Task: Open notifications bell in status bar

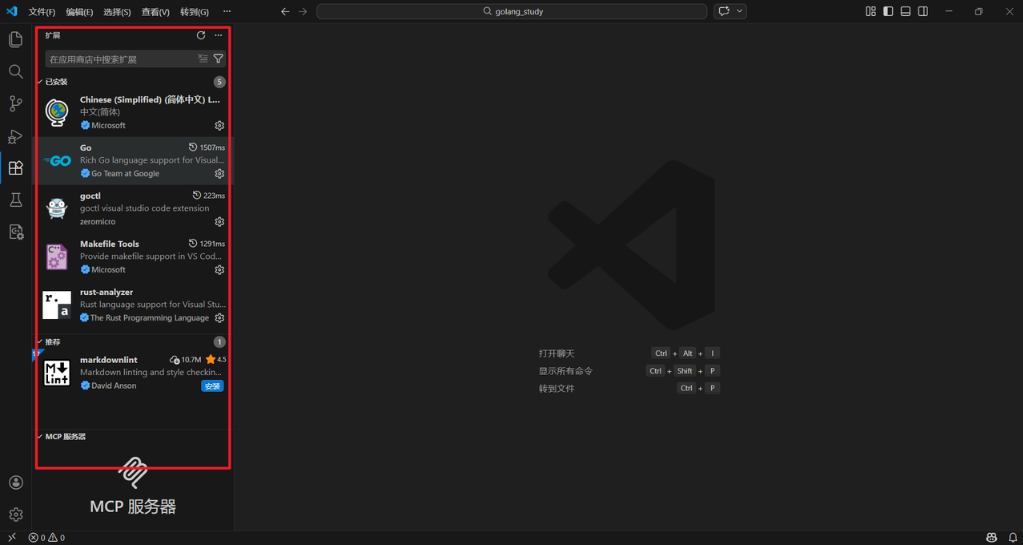Action: tap(1011, 538)
